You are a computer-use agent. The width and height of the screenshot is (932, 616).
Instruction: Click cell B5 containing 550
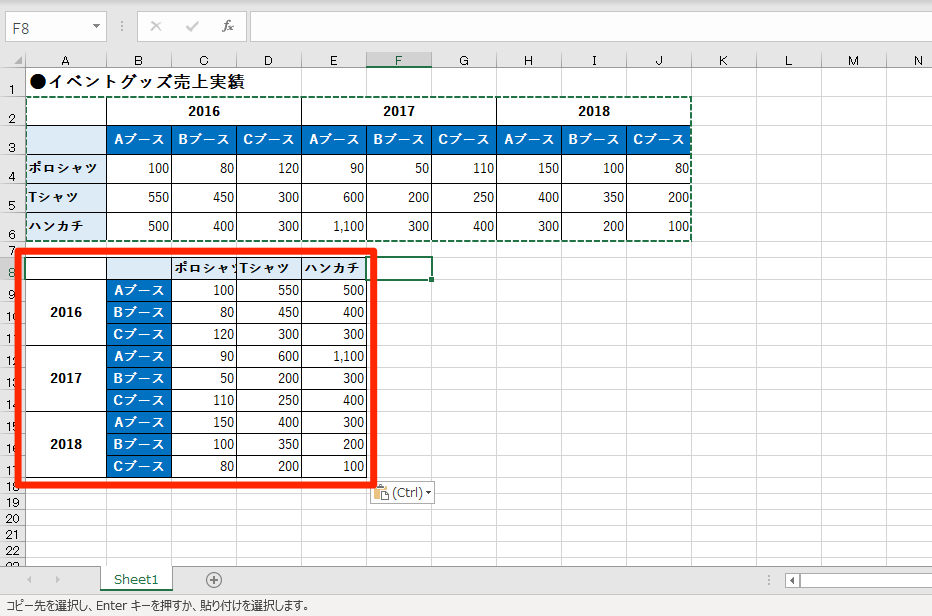(x=139, y=198)
